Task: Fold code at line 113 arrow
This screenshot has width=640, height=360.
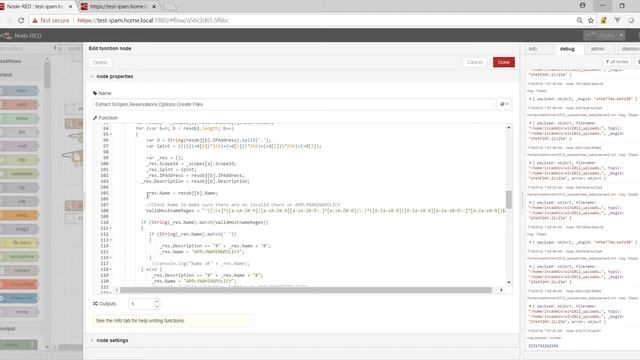Action: pyautogui.click(x=111, y=240)
